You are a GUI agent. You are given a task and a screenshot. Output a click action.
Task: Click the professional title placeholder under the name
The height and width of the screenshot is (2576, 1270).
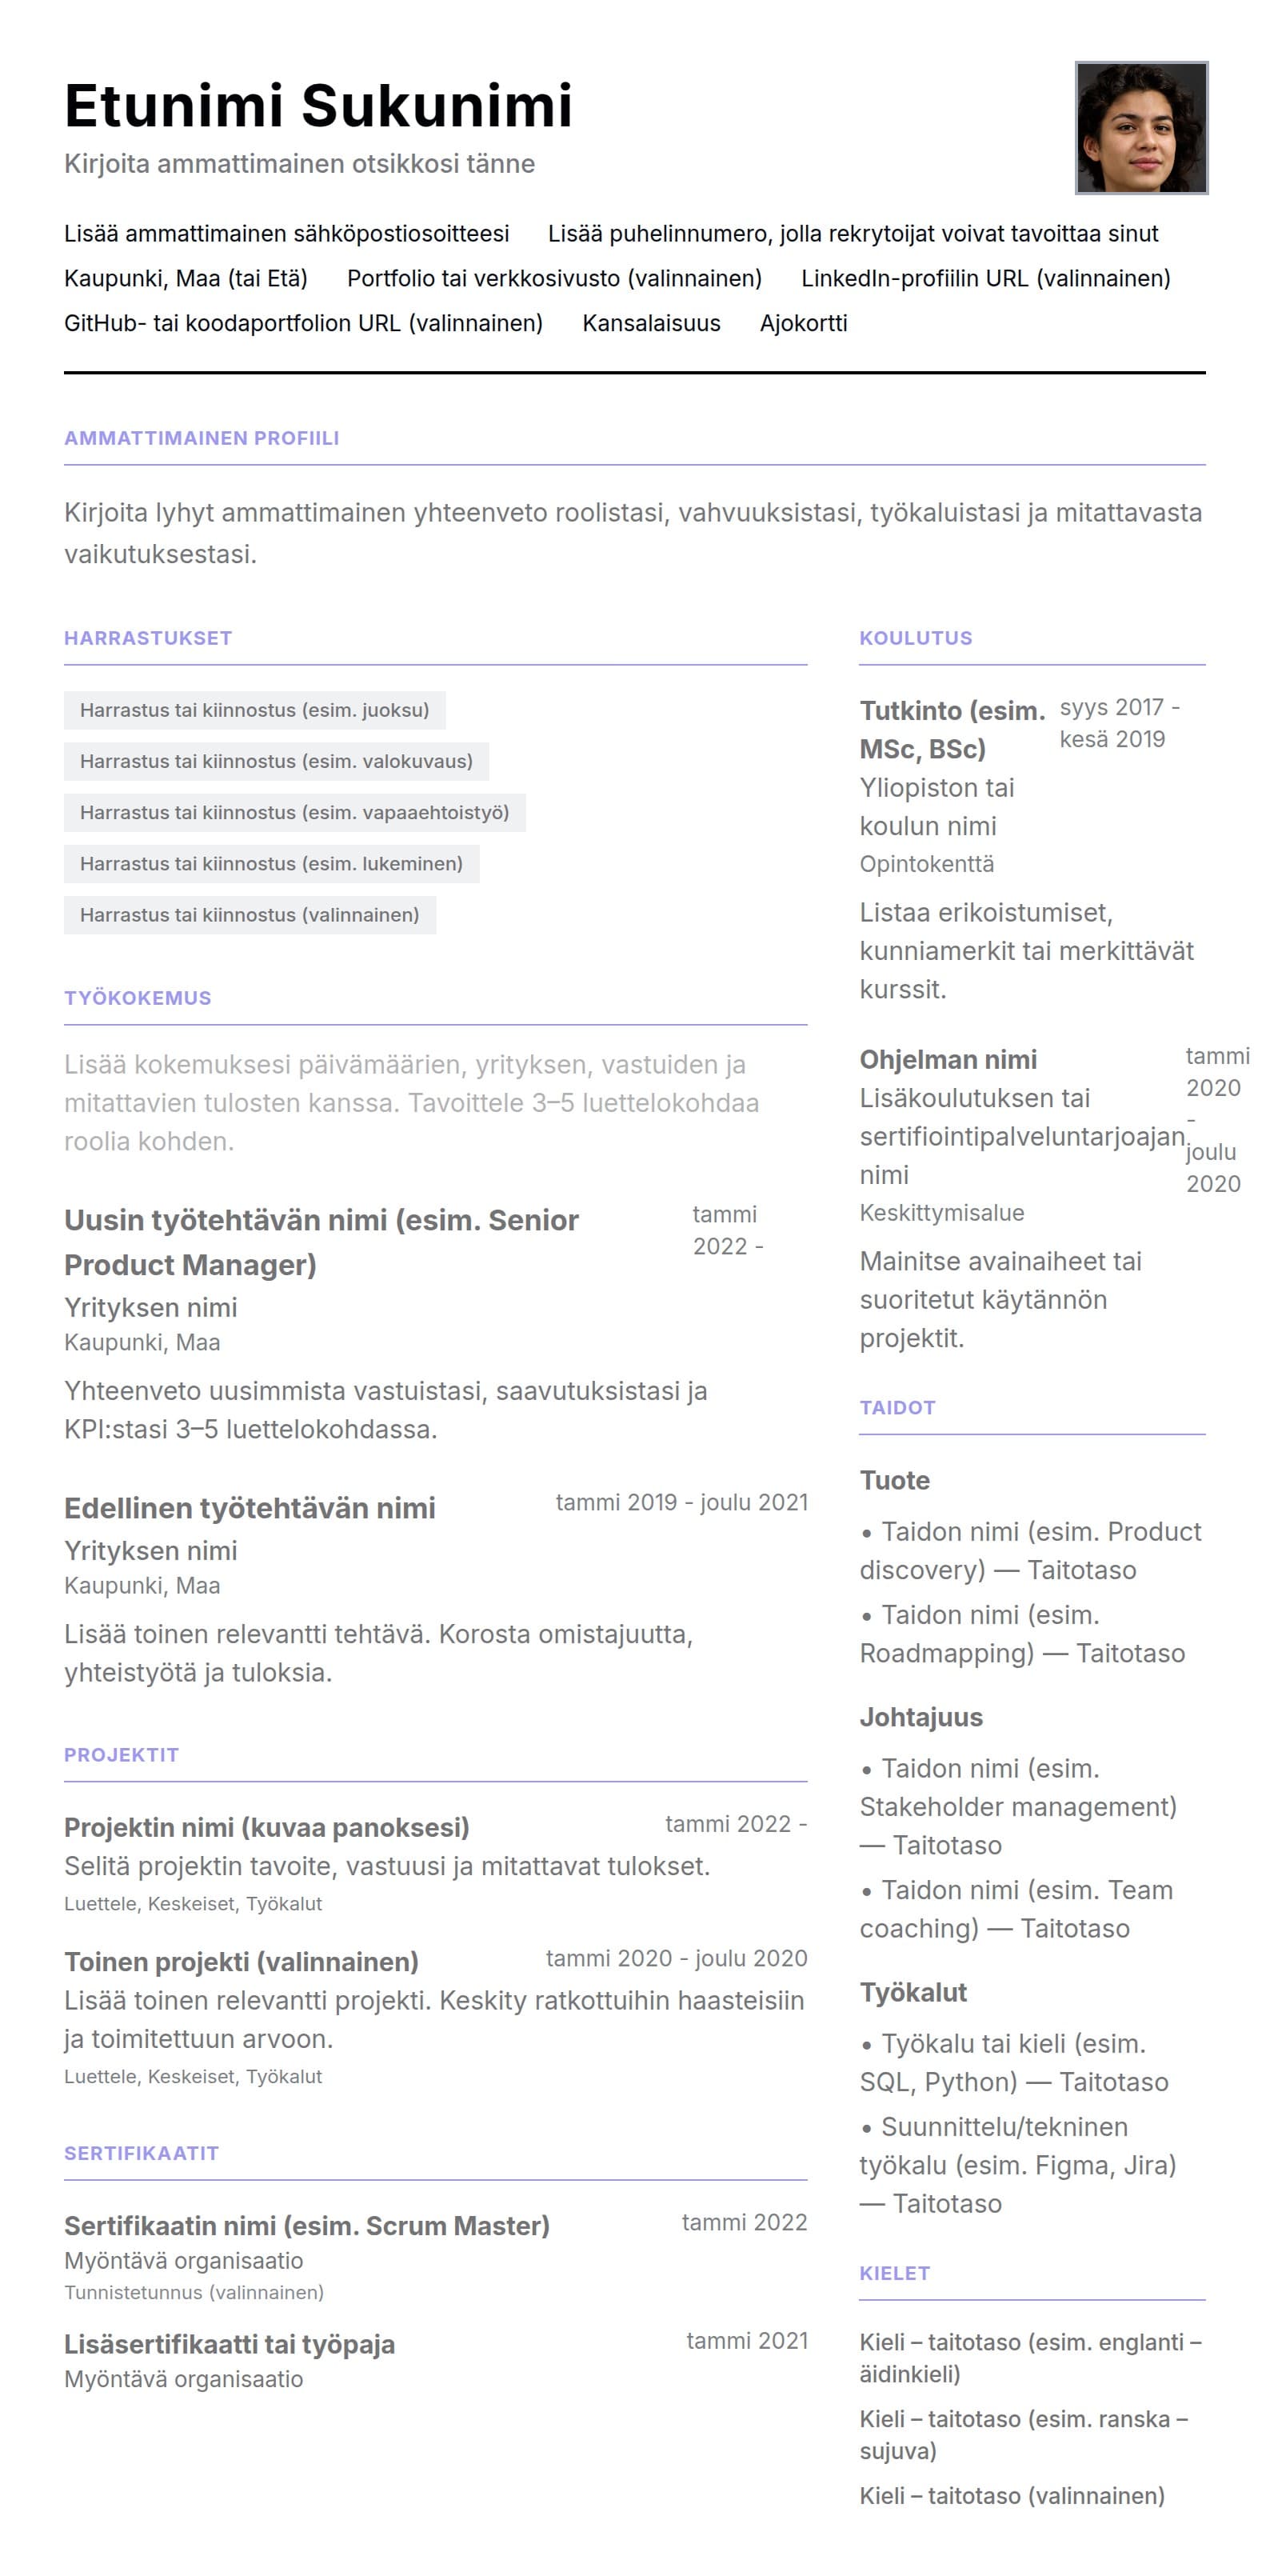click(299, 164)
